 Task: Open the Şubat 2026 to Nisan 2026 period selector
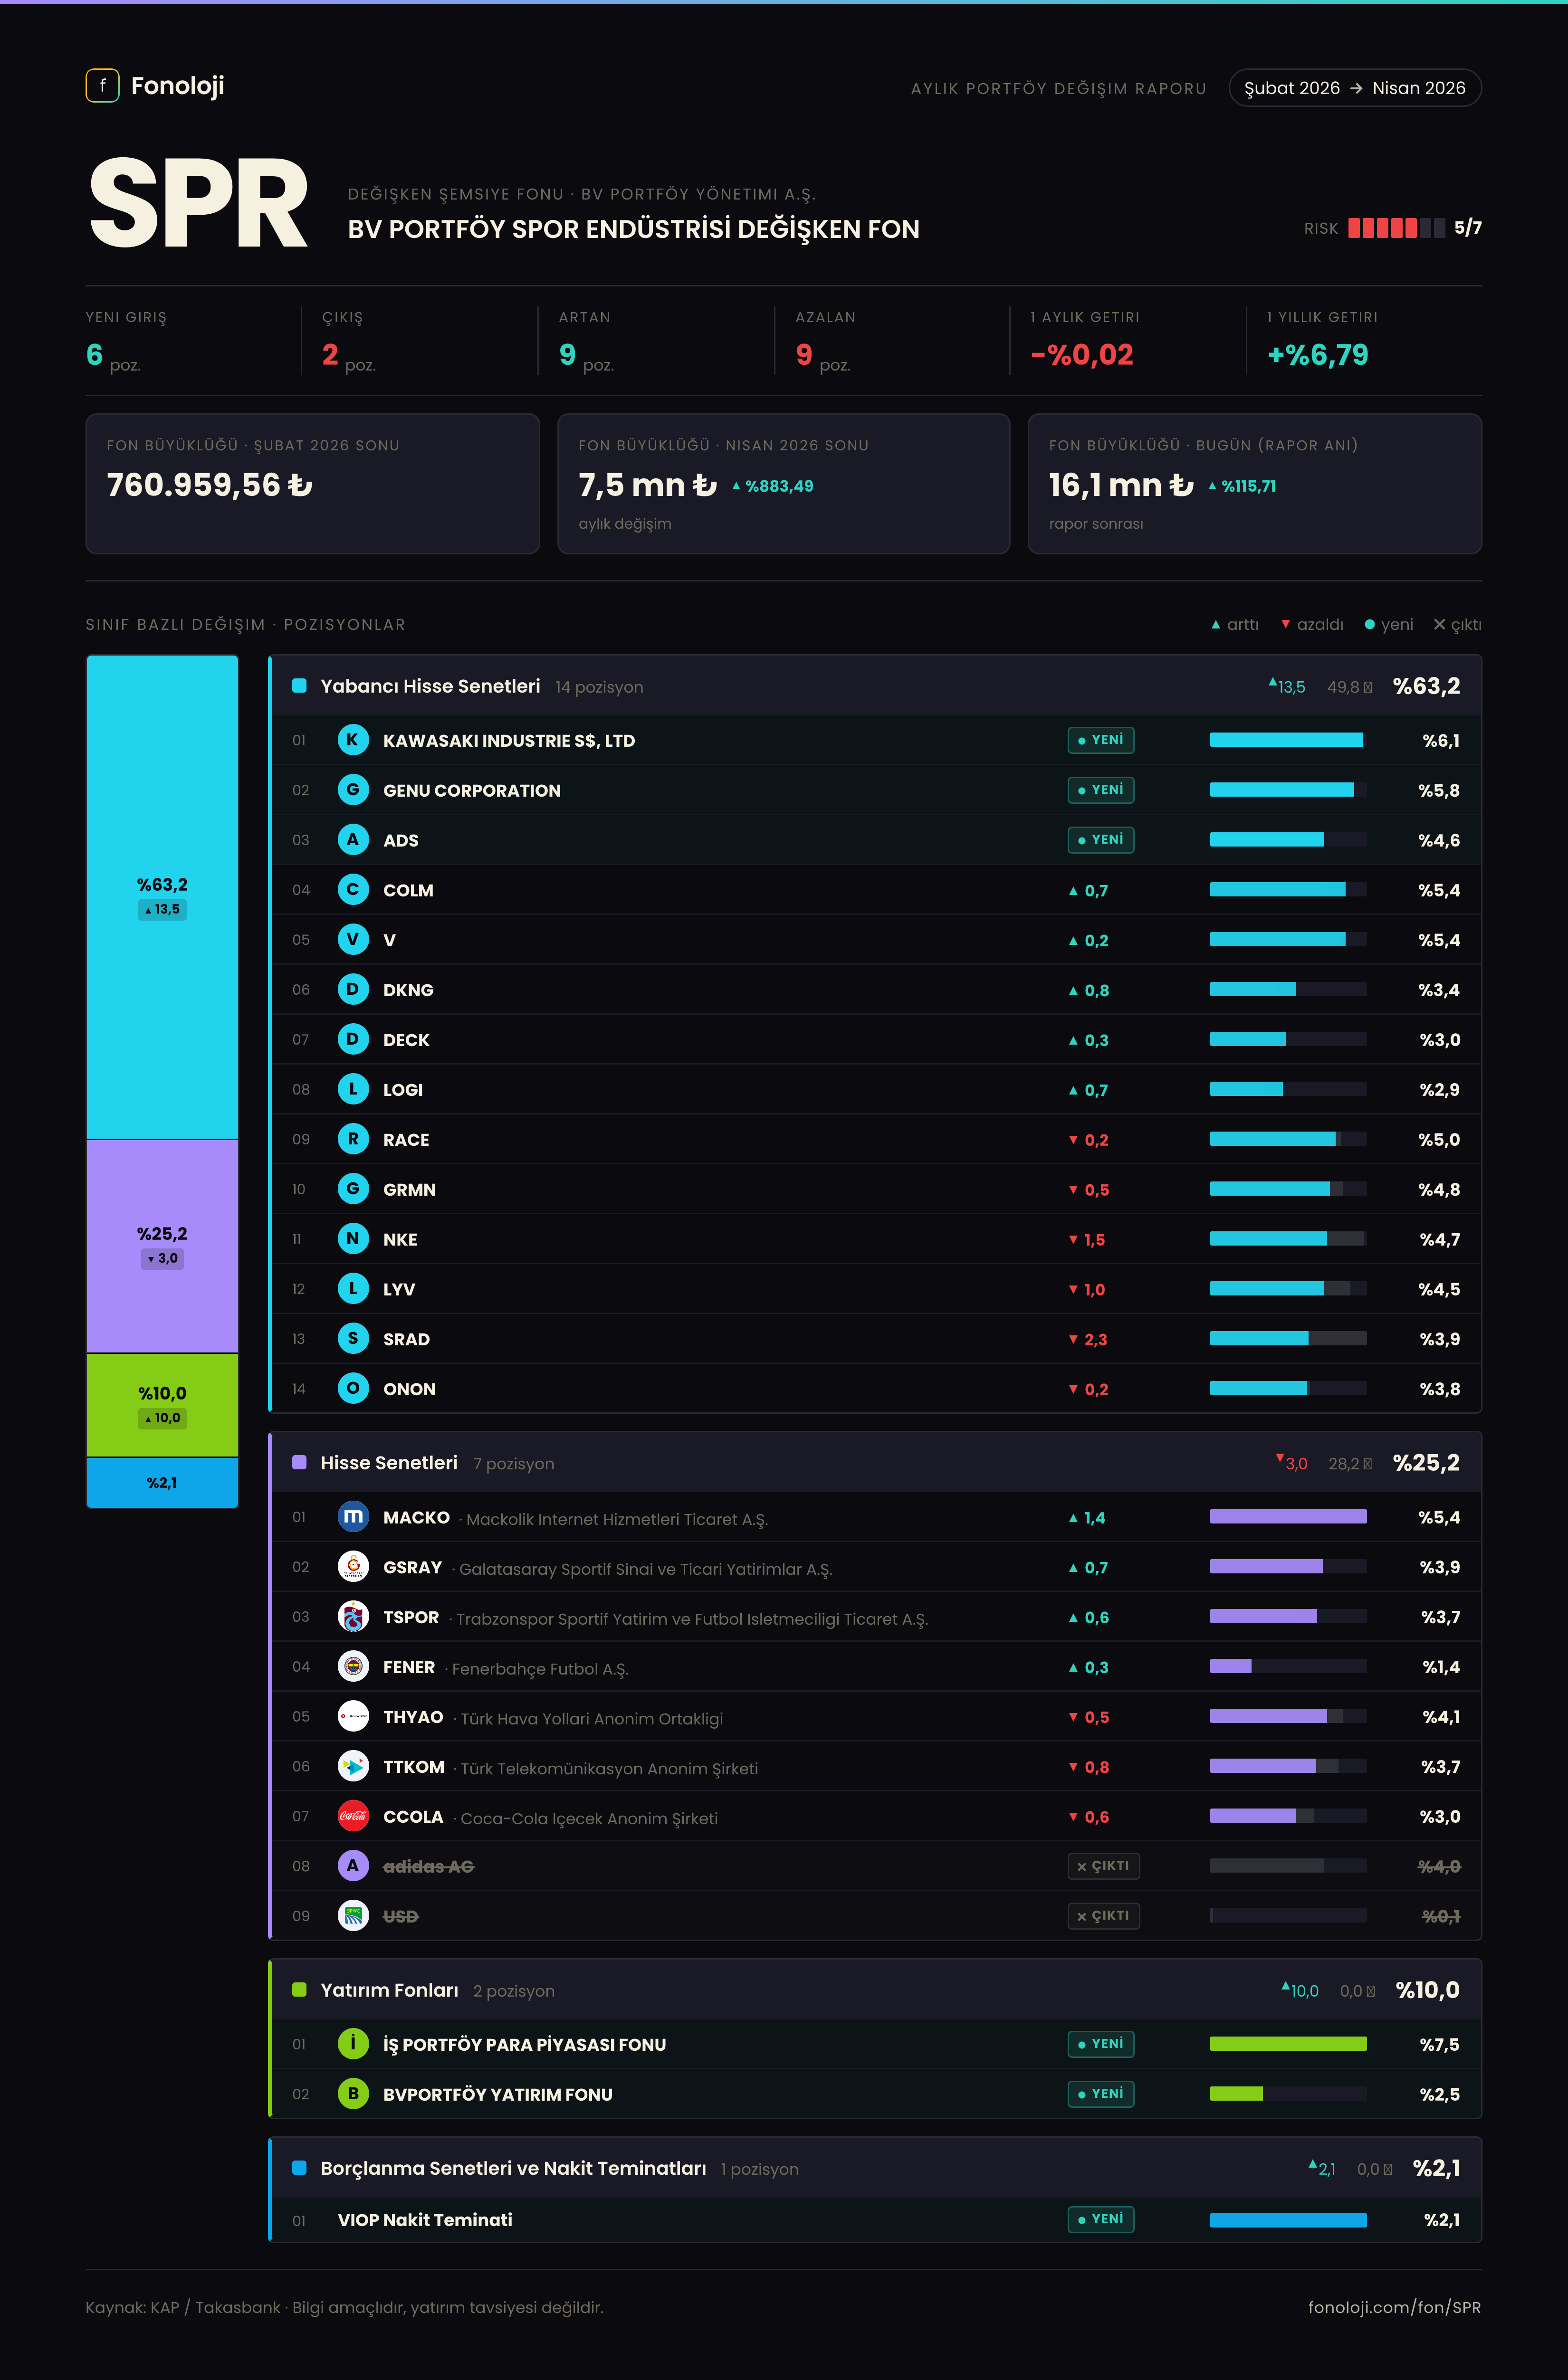tap(1354, 88)
